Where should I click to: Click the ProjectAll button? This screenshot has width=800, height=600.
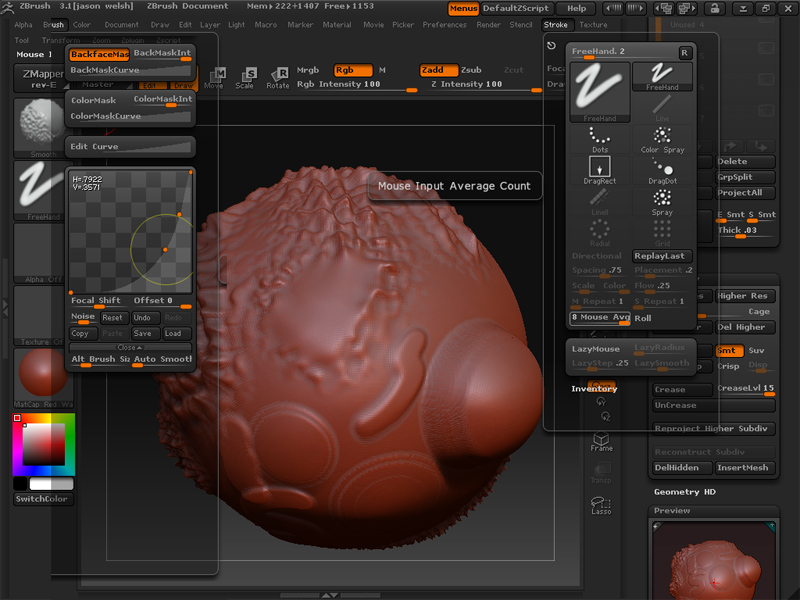point(745,193)
